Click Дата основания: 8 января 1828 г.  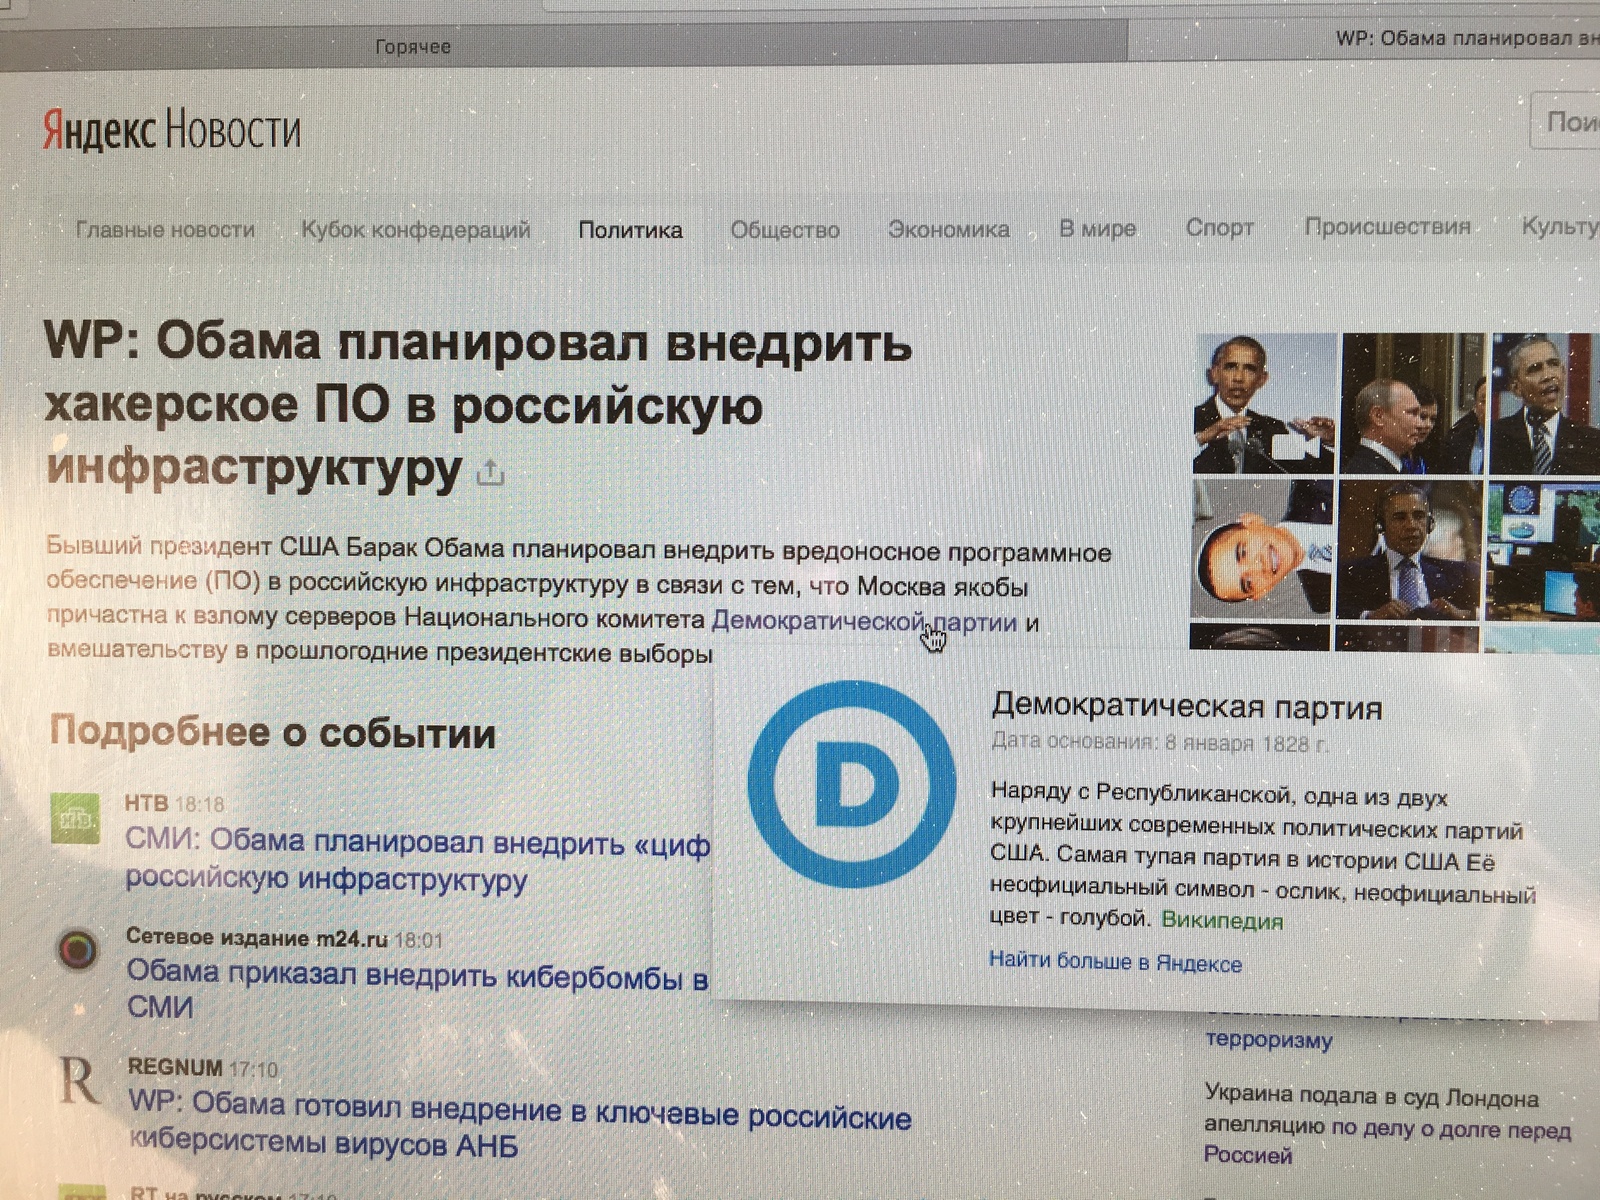tap(1159, 742)
